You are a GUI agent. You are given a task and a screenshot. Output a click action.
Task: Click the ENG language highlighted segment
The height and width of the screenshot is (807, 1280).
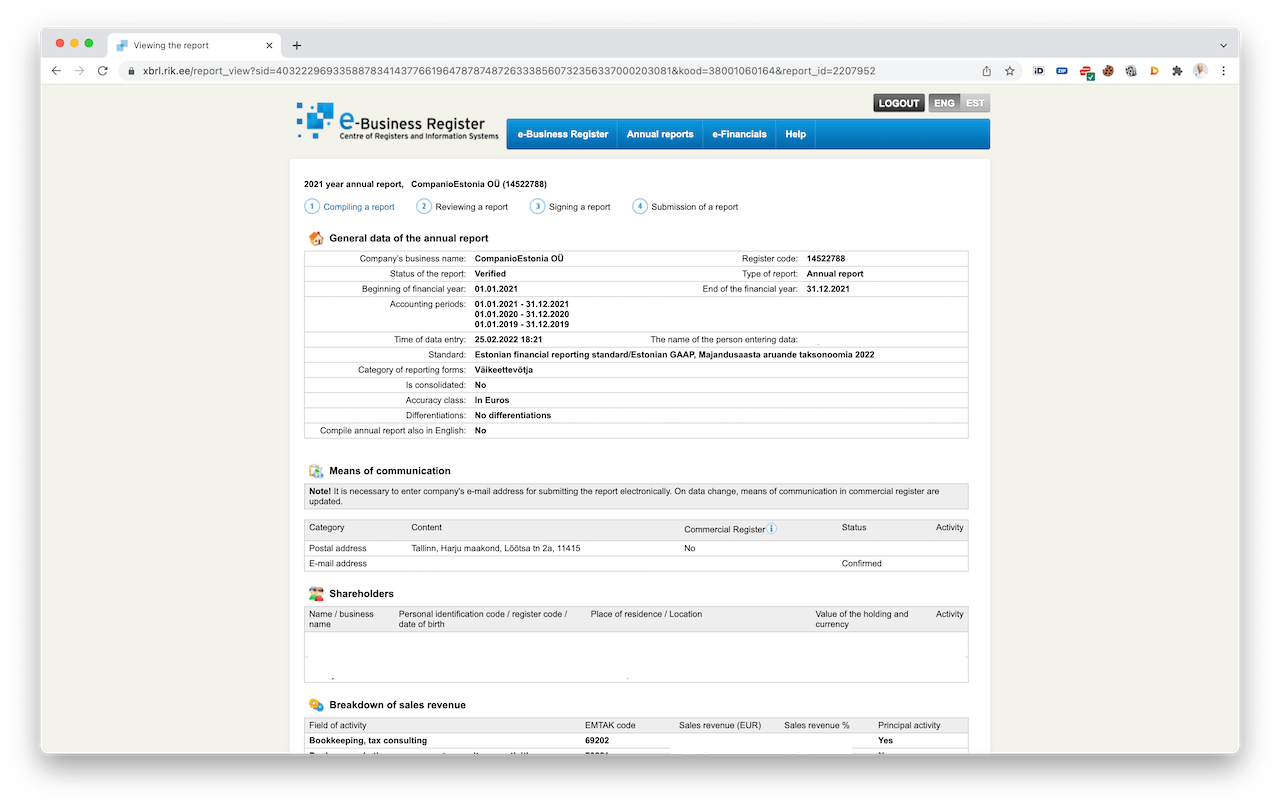pos(943,102)
